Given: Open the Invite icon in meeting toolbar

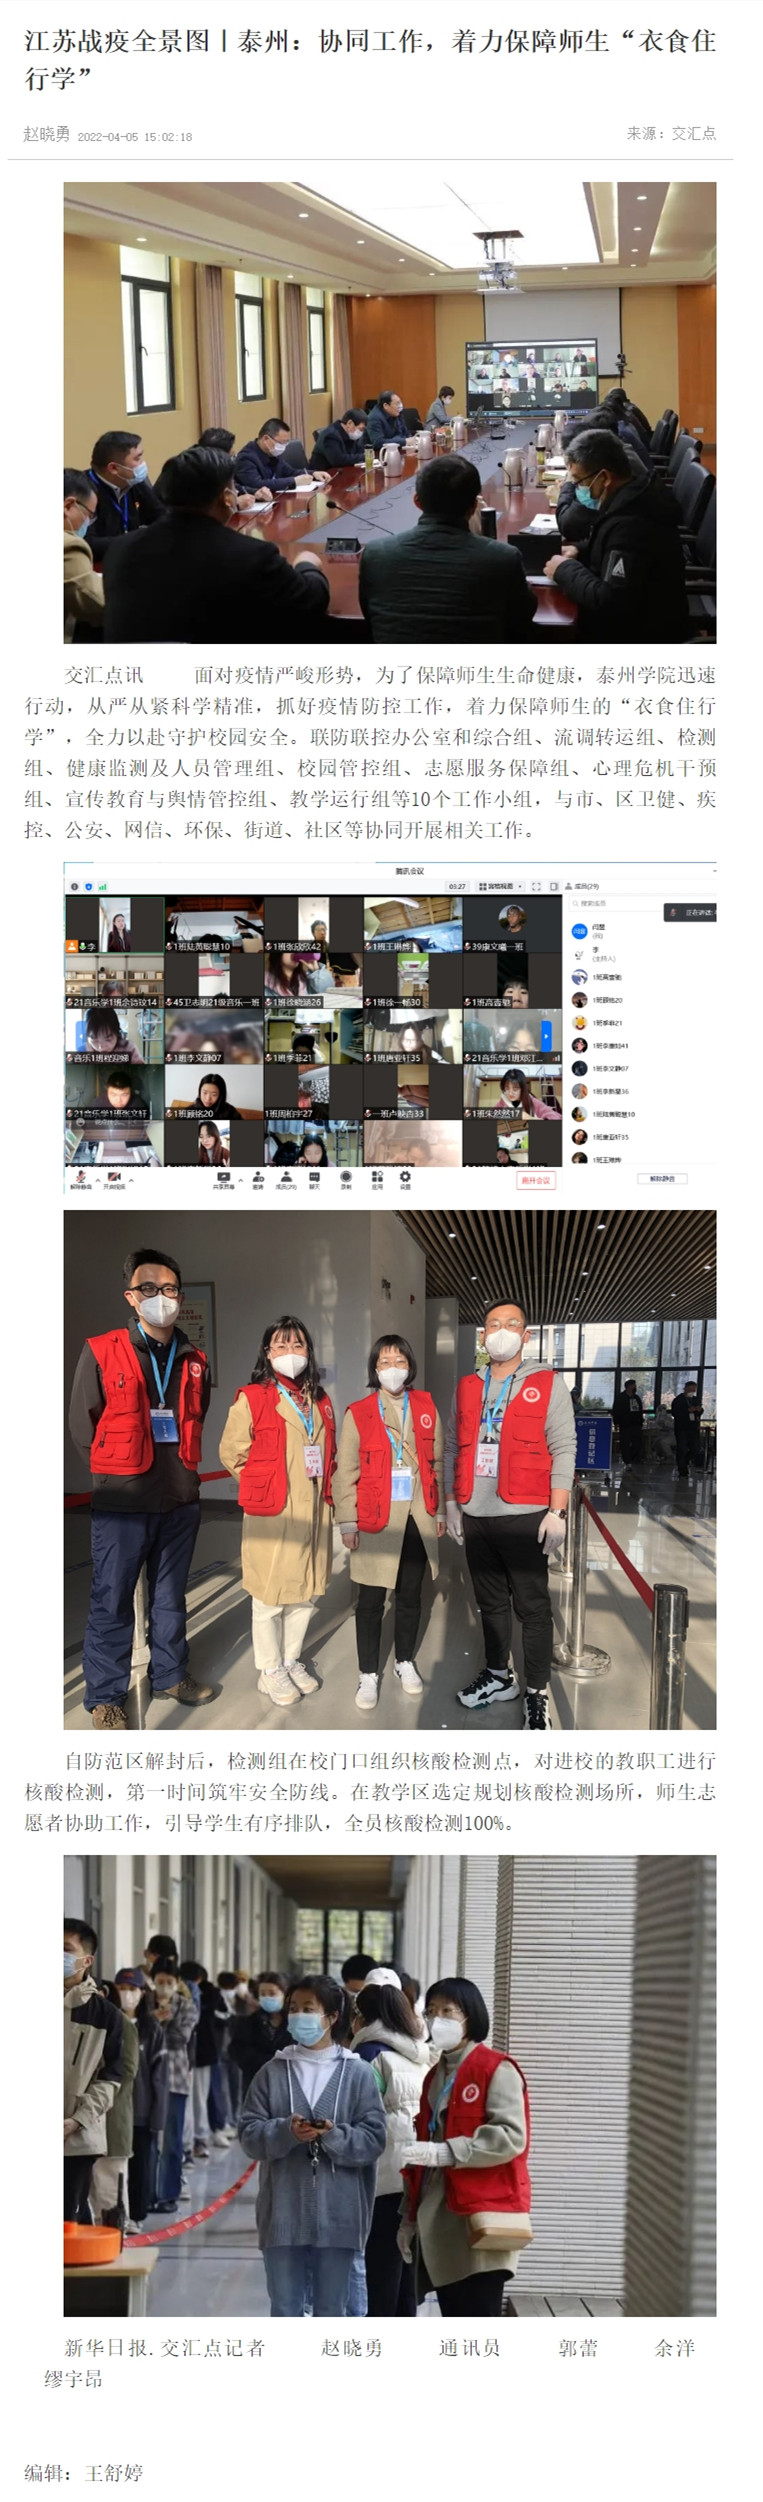Looking at the screenshot, I should [258, 1180].
